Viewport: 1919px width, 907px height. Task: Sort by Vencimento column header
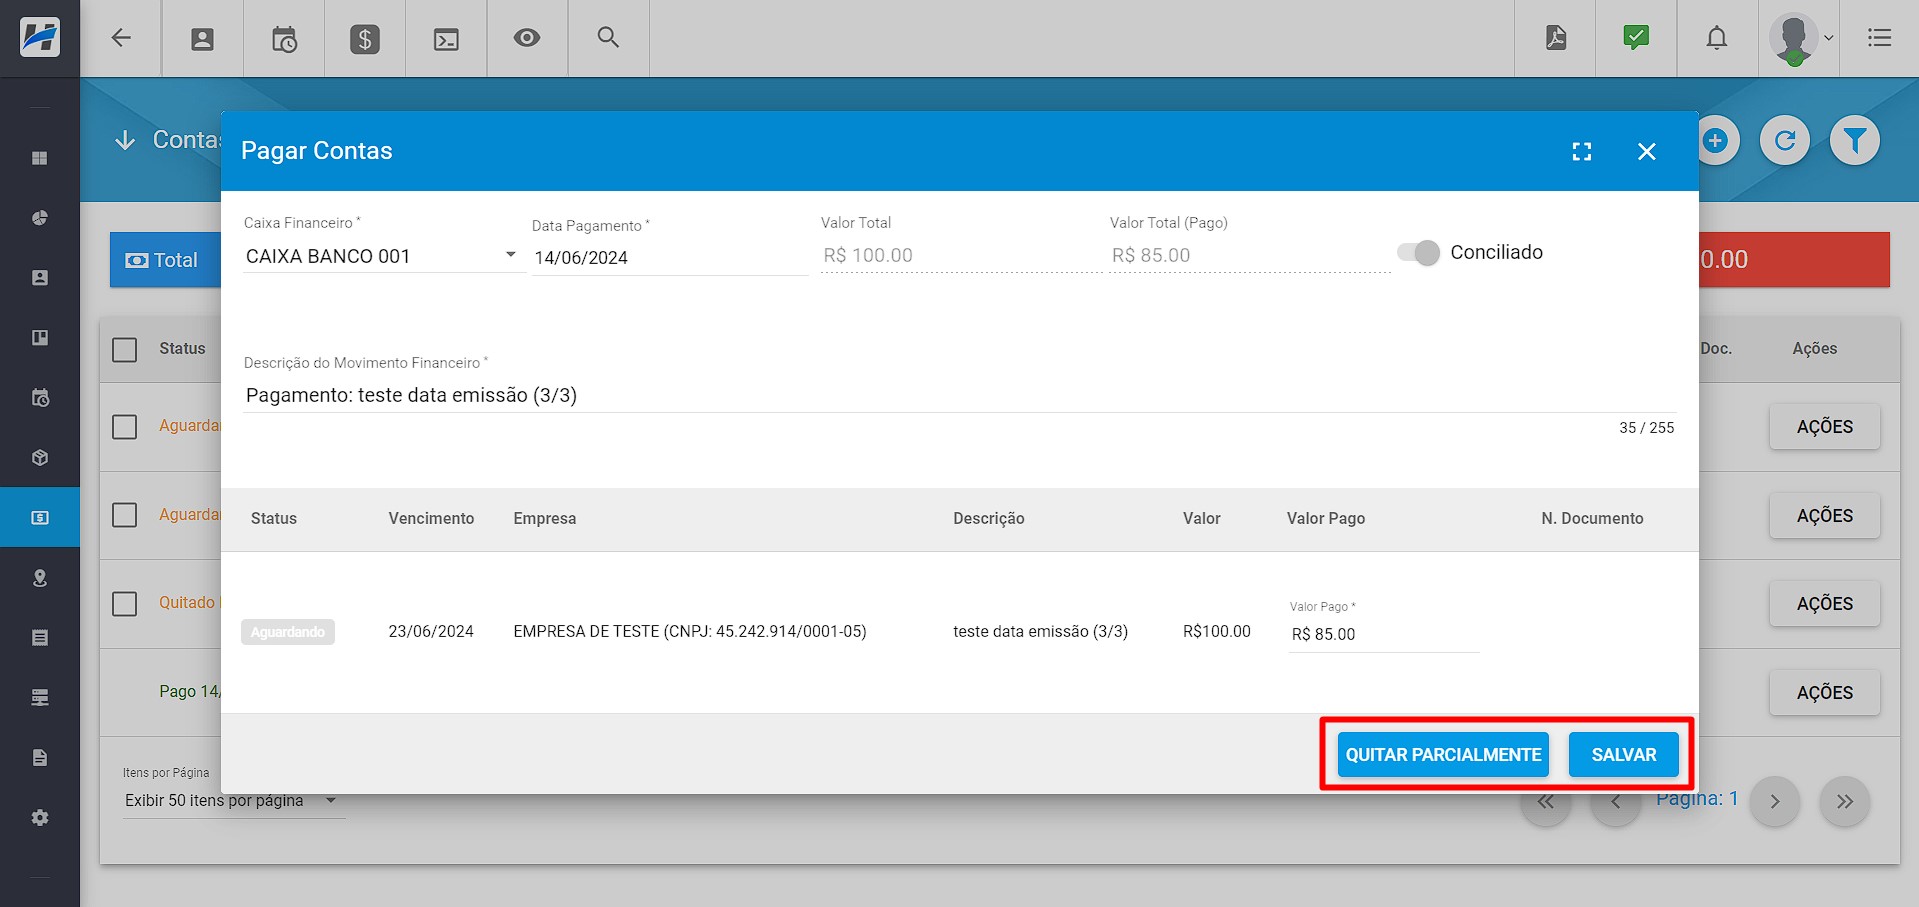click(x=431, y=518)
